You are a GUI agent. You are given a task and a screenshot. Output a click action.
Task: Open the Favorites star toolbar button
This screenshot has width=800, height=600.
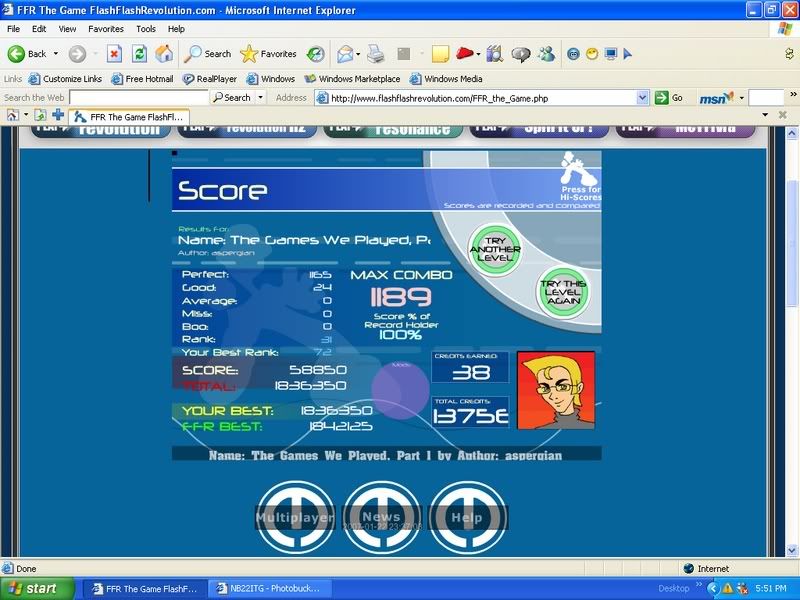tap(268, 54)
